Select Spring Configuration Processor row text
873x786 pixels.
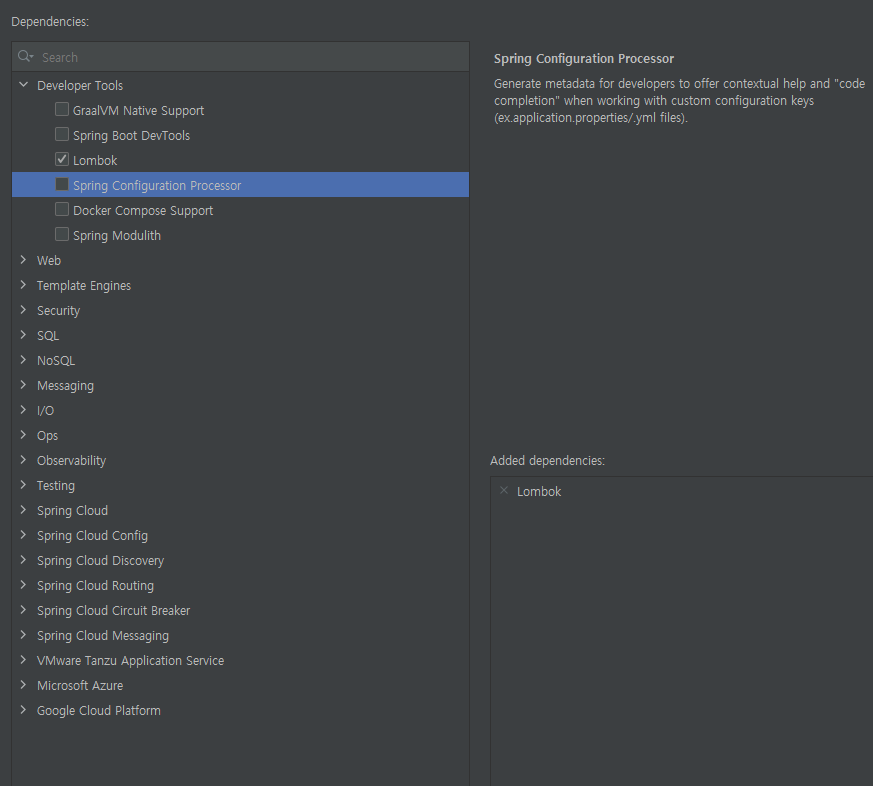tap(157, 186)
